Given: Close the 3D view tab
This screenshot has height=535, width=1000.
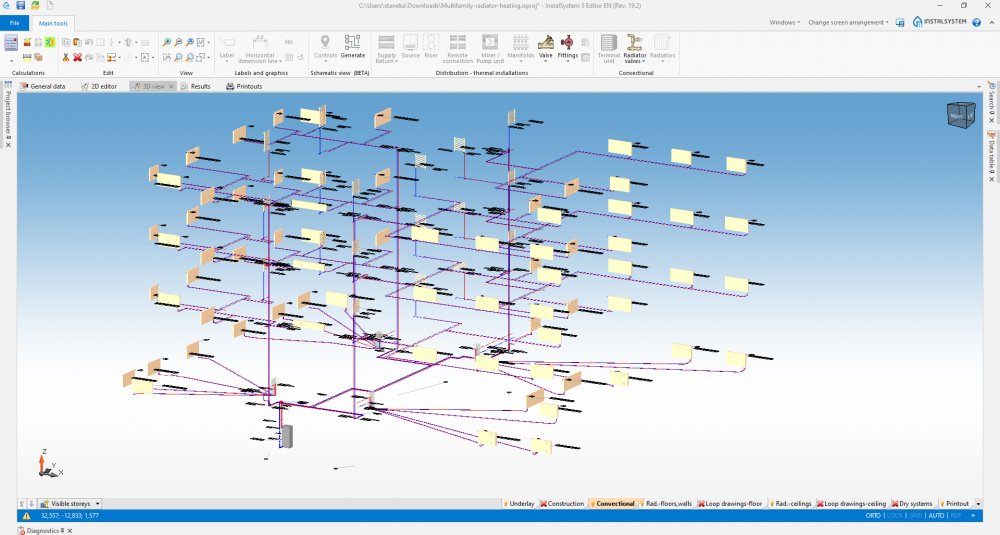Looking at the screenshot, I should point(171,86).
